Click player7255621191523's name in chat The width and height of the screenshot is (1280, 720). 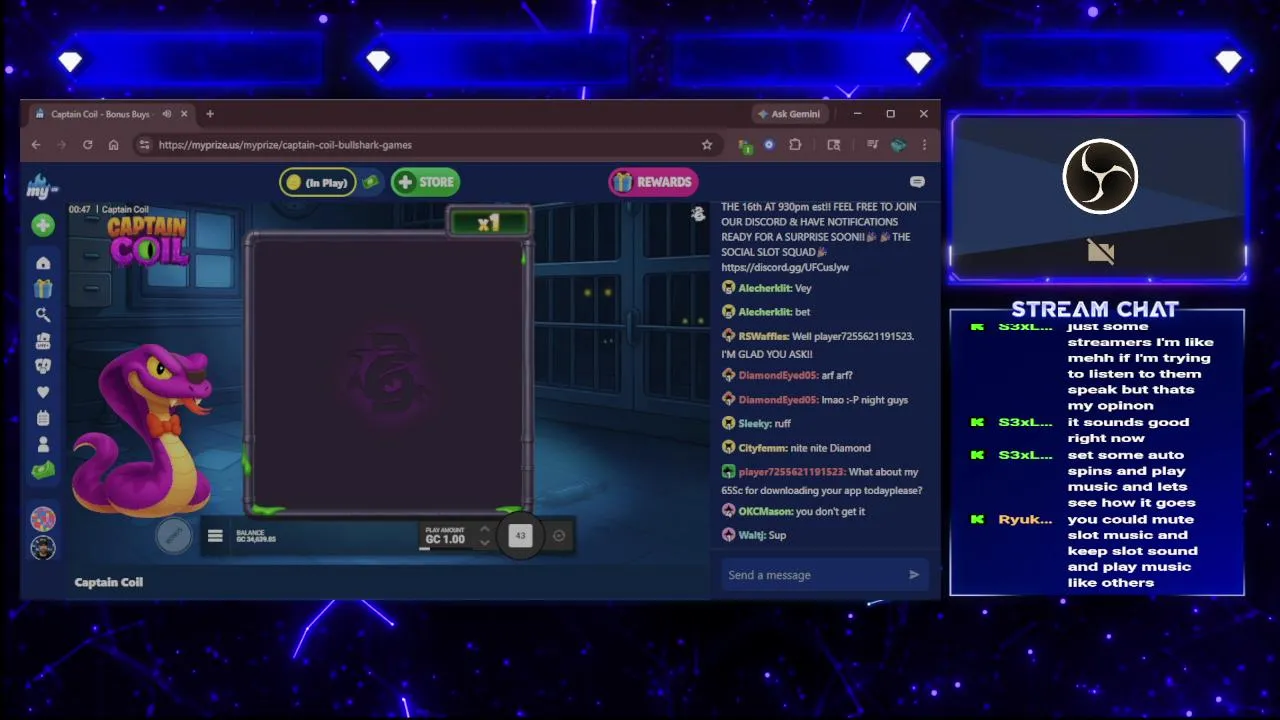[x=792, y=472]
